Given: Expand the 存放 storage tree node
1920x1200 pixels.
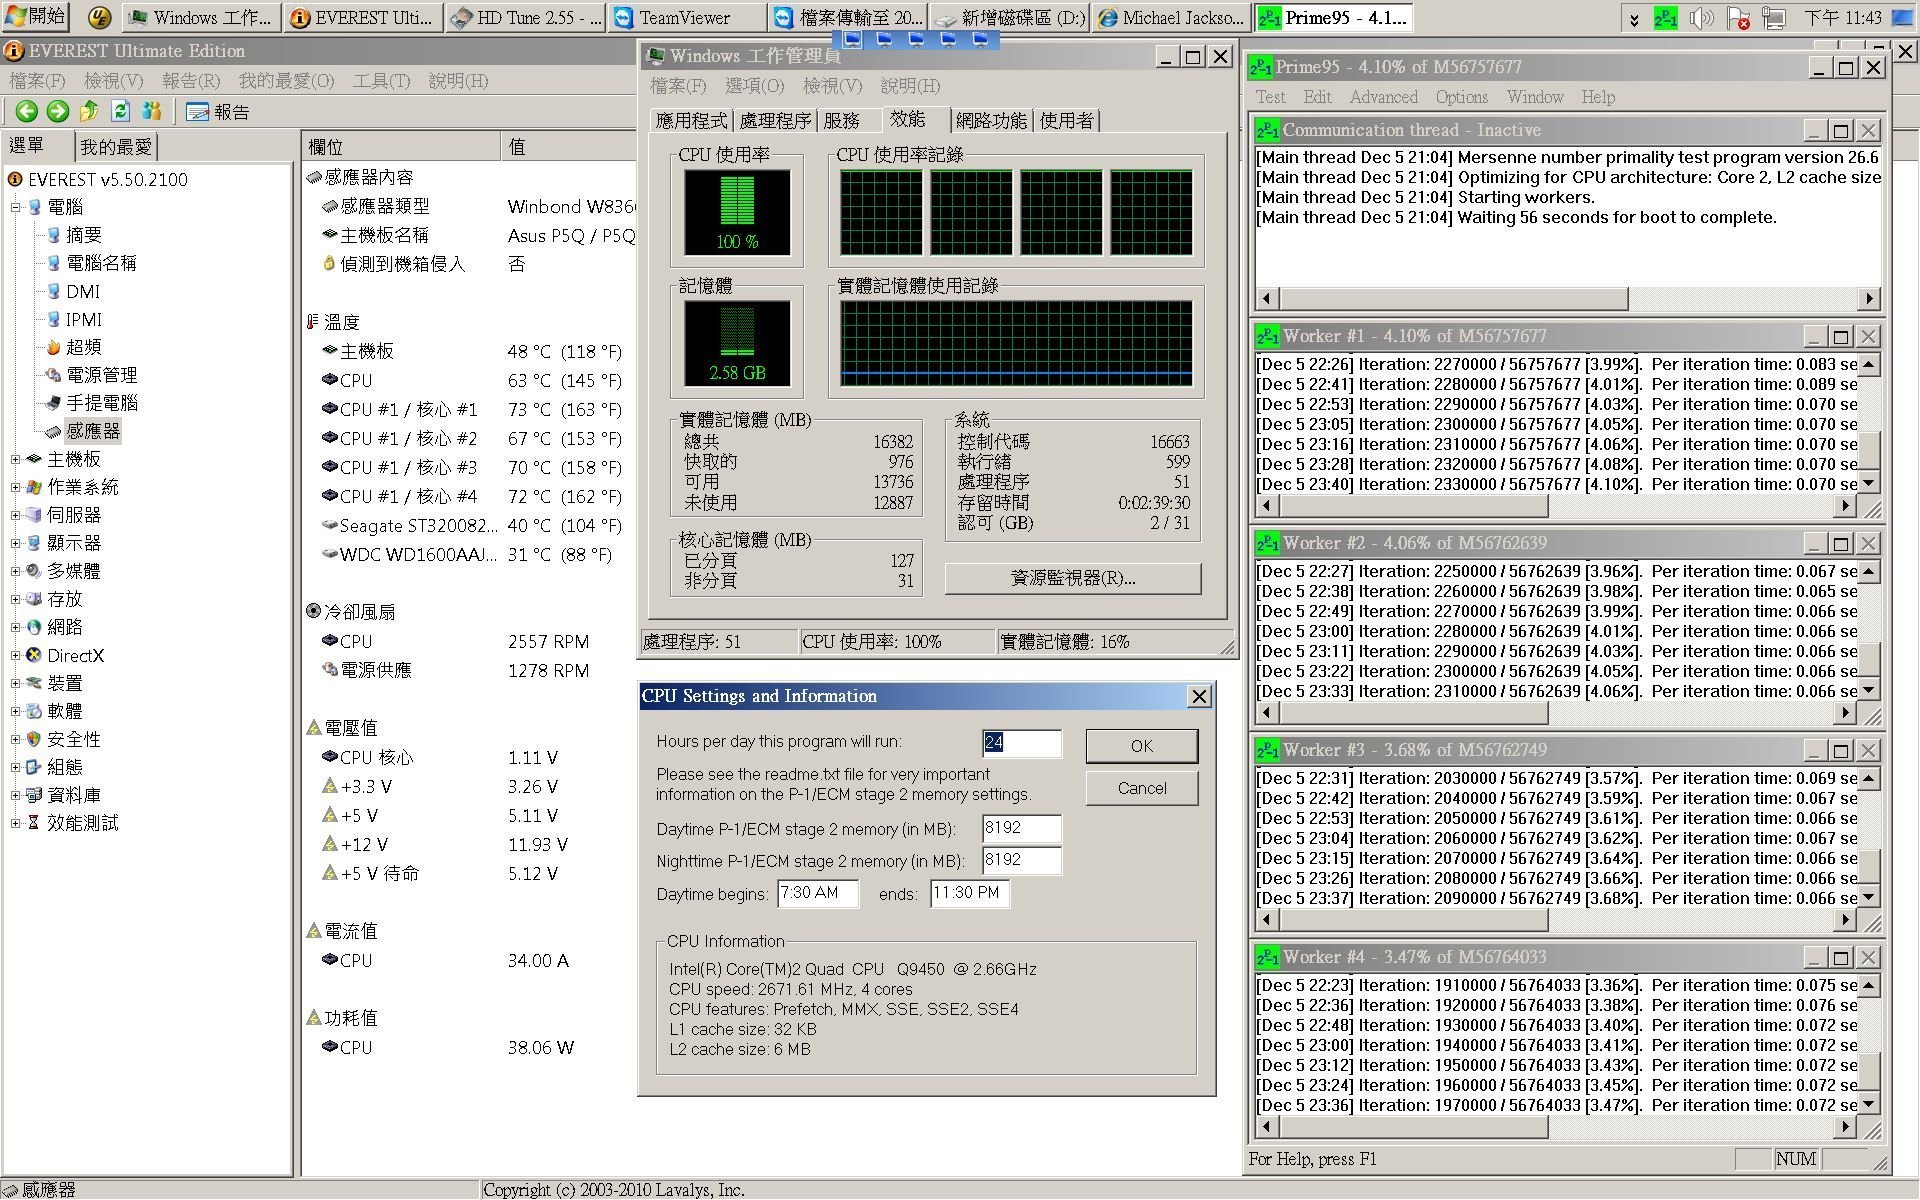Looking at the screenshot, I should pos(15,599).
